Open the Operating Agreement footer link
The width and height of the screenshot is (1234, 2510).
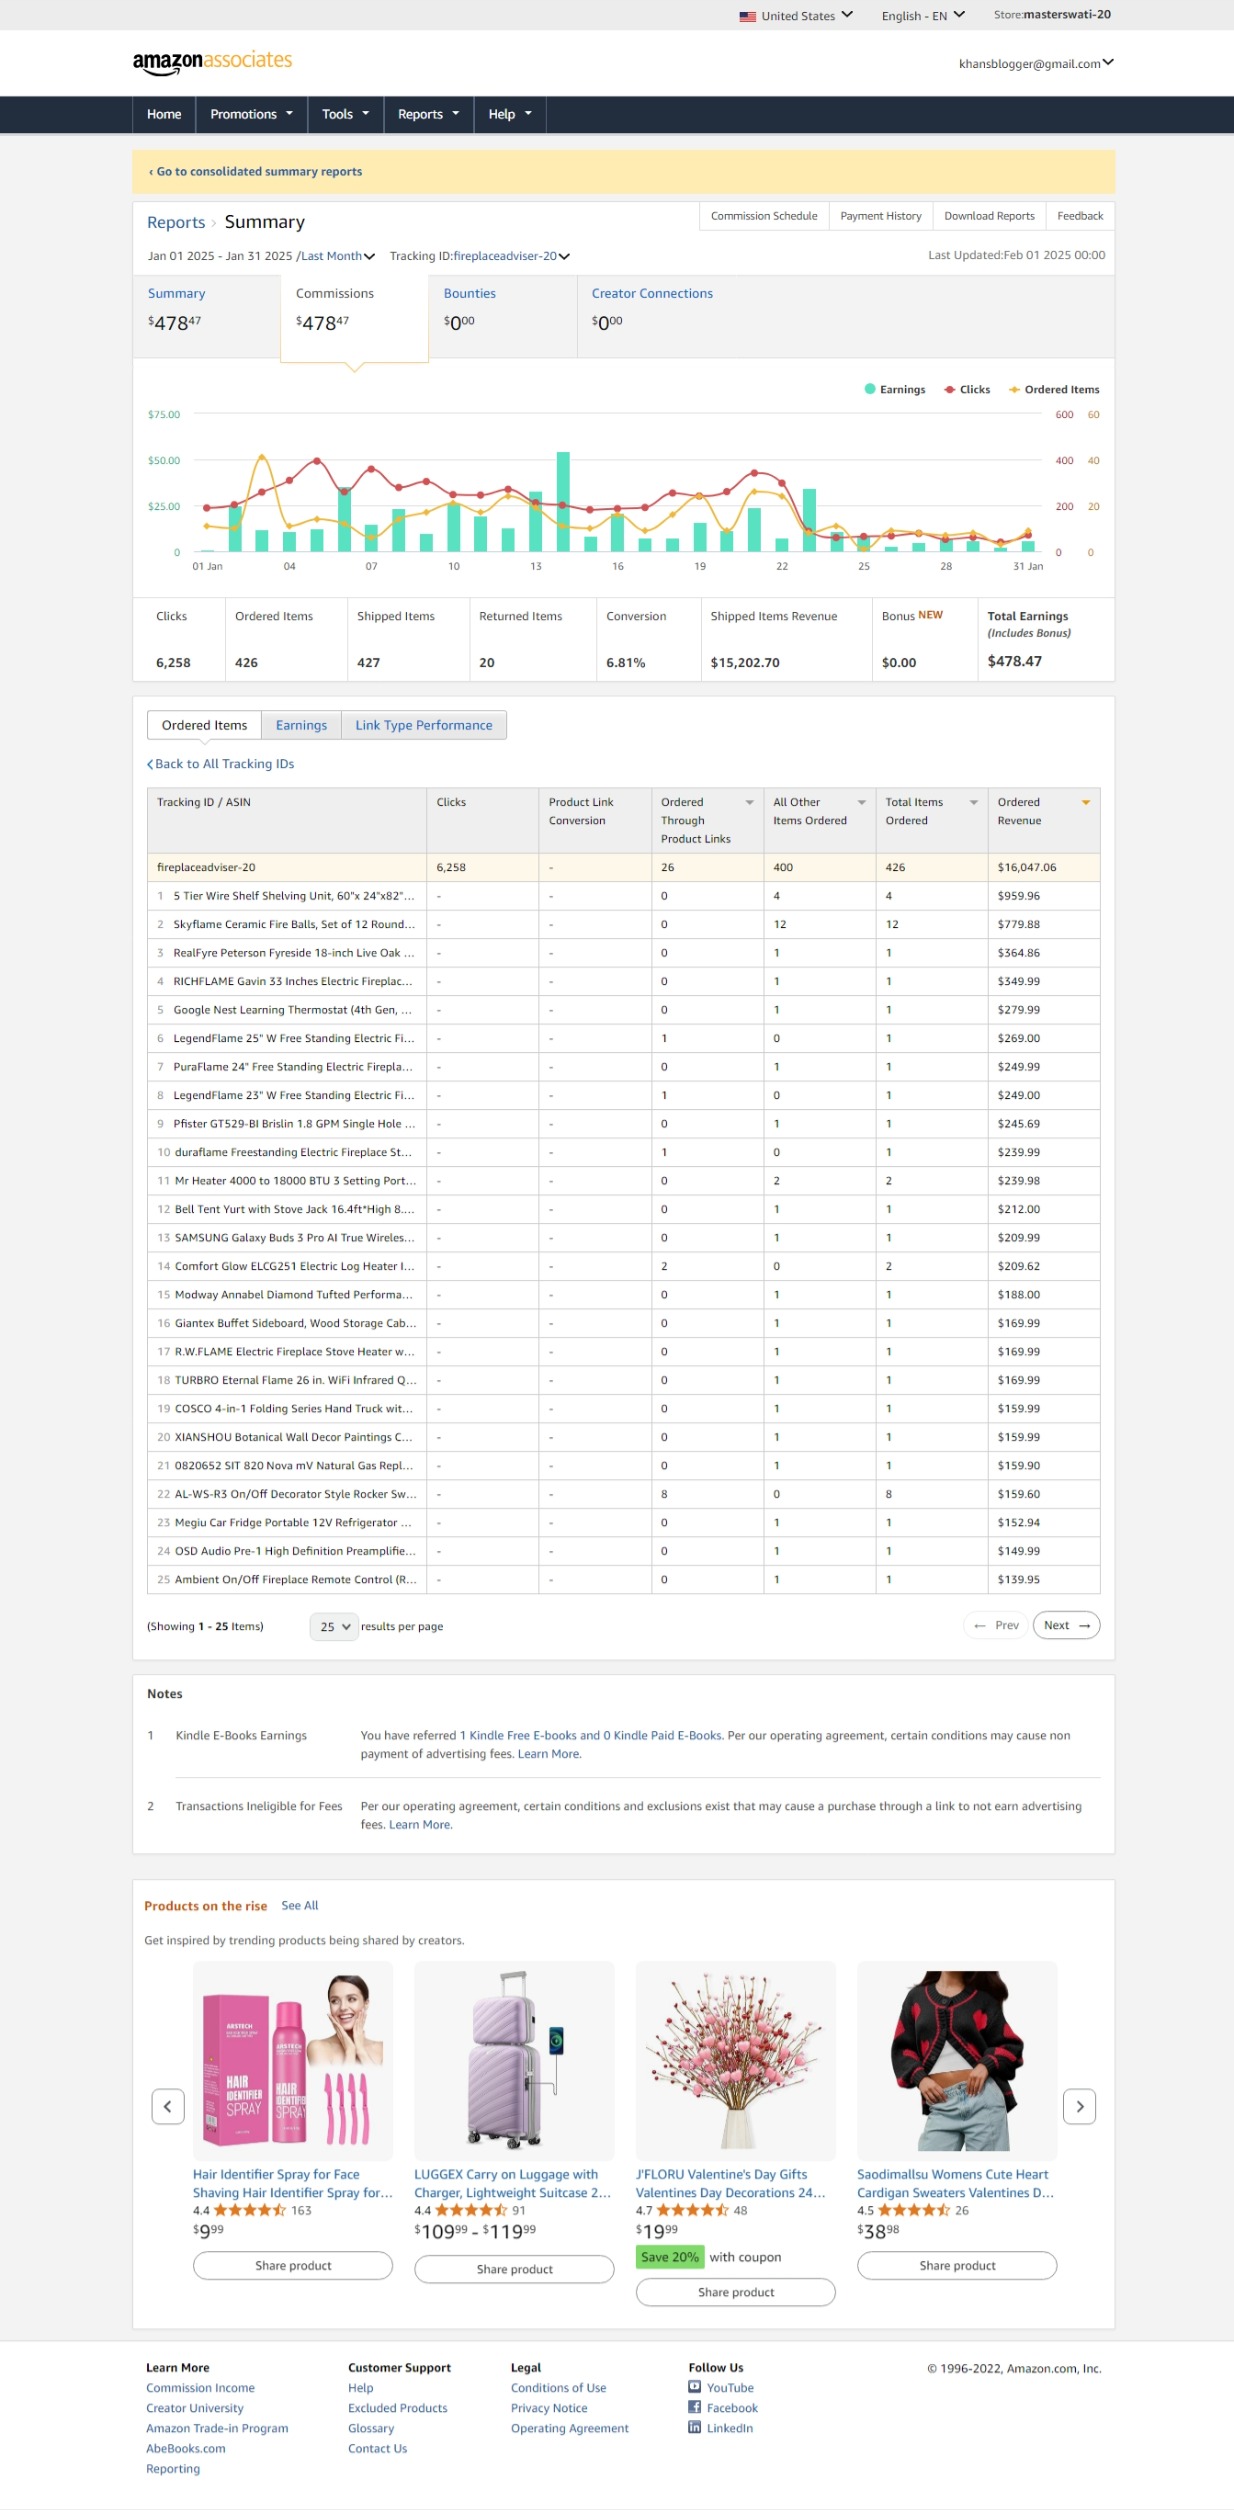pos(570,2428)
